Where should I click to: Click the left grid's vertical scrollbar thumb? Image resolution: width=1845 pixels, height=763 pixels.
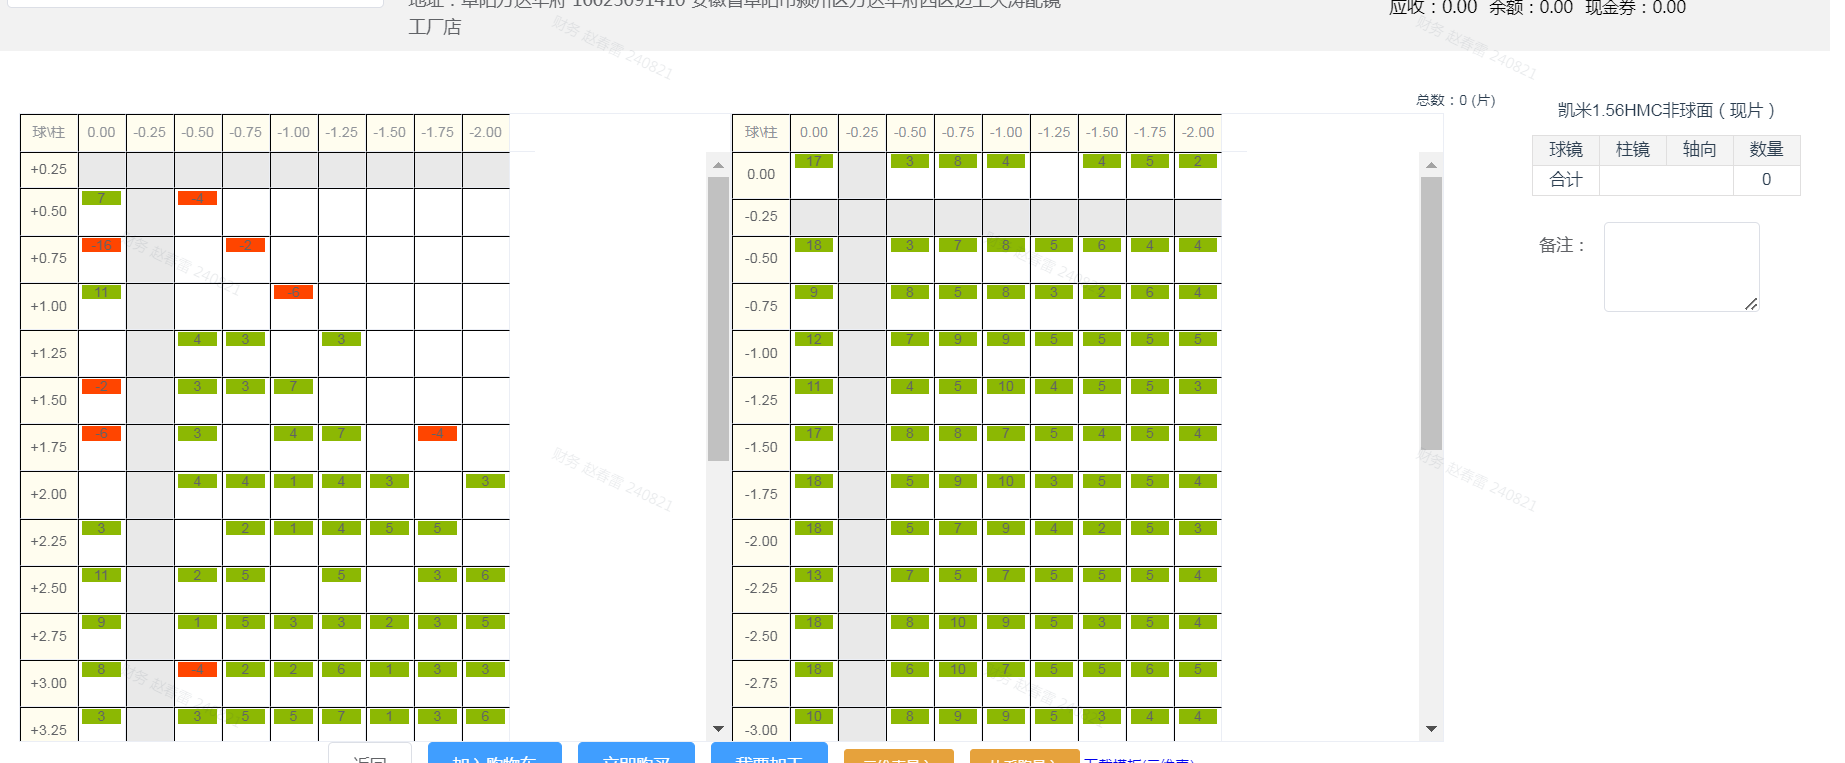tap(718, 318)
